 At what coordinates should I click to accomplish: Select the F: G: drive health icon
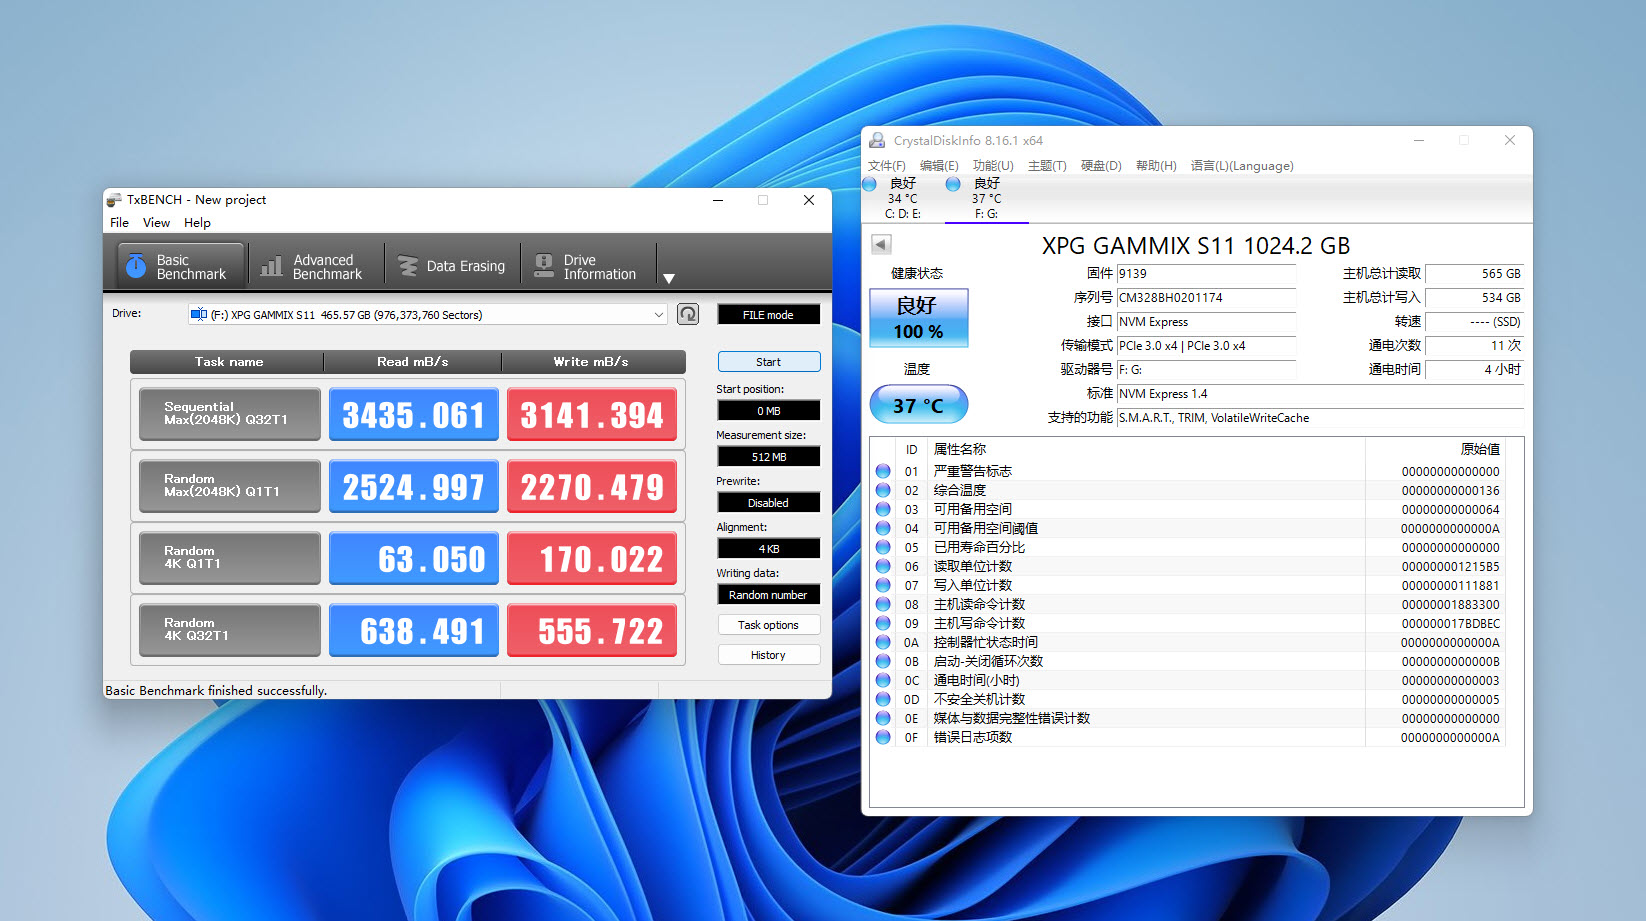coord(954,184)
